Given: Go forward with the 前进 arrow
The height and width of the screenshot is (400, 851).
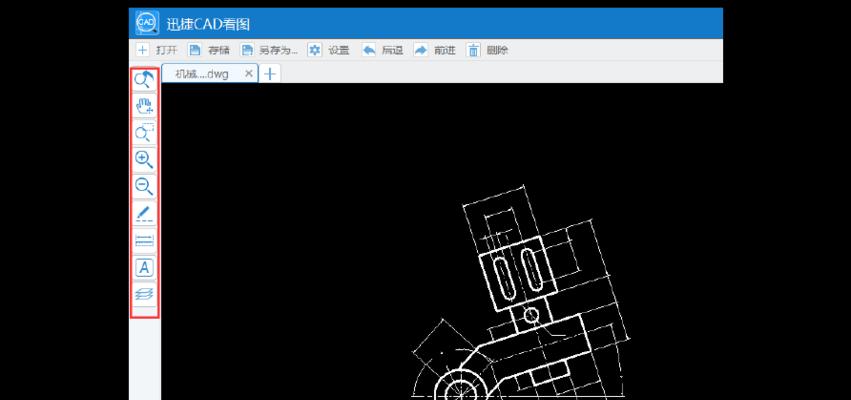Looking at the screenshot, I should (435, 50).
